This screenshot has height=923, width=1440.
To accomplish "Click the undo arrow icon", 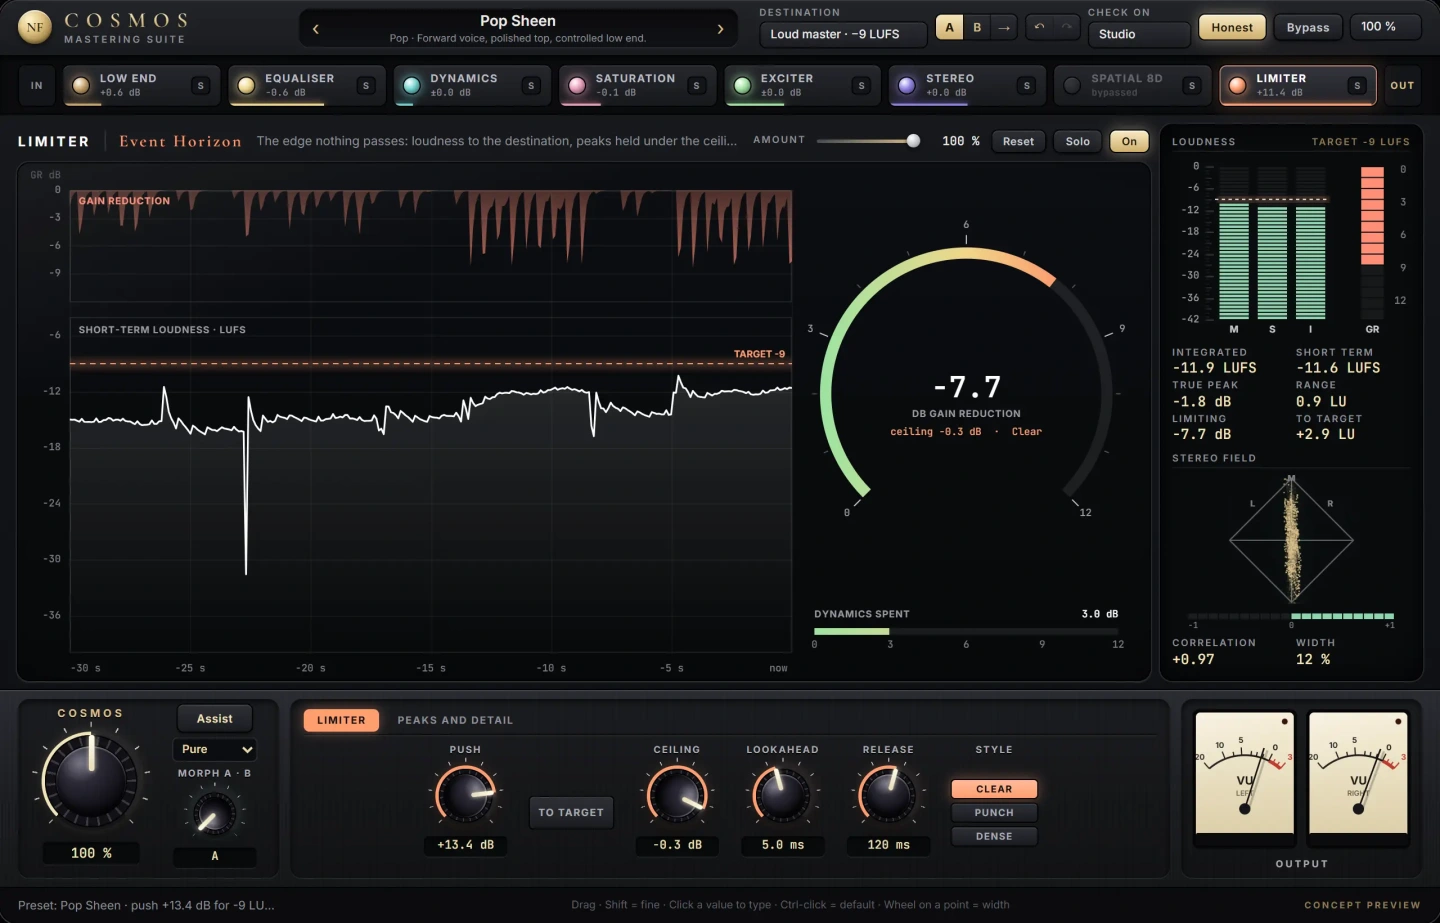I will [1040, 28].
